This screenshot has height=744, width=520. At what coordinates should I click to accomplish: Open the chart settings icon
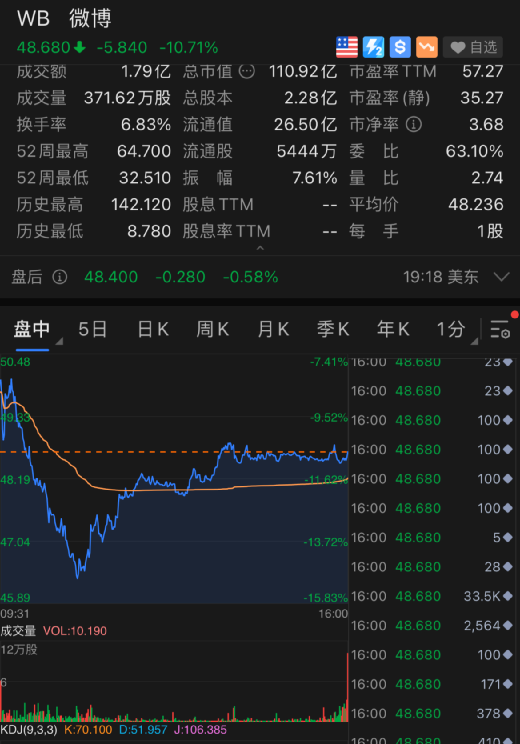[x=500, y=329]
